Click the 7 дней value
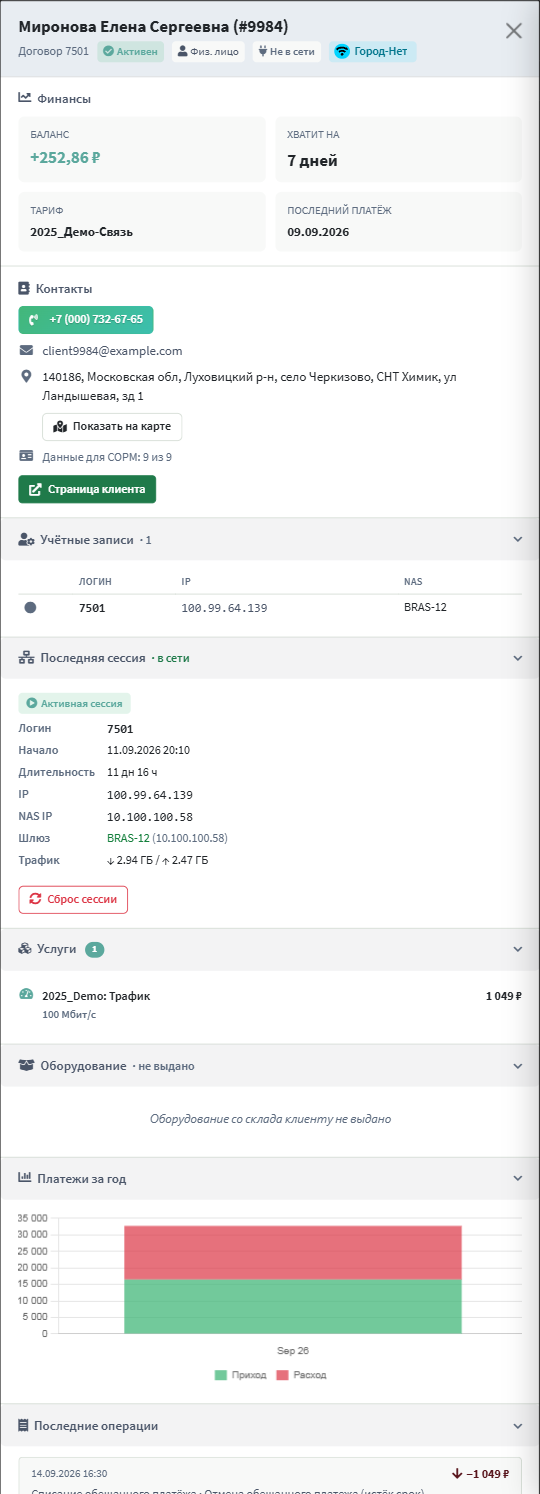Screen dimensions: 540x1494 [x=312, y=160]
